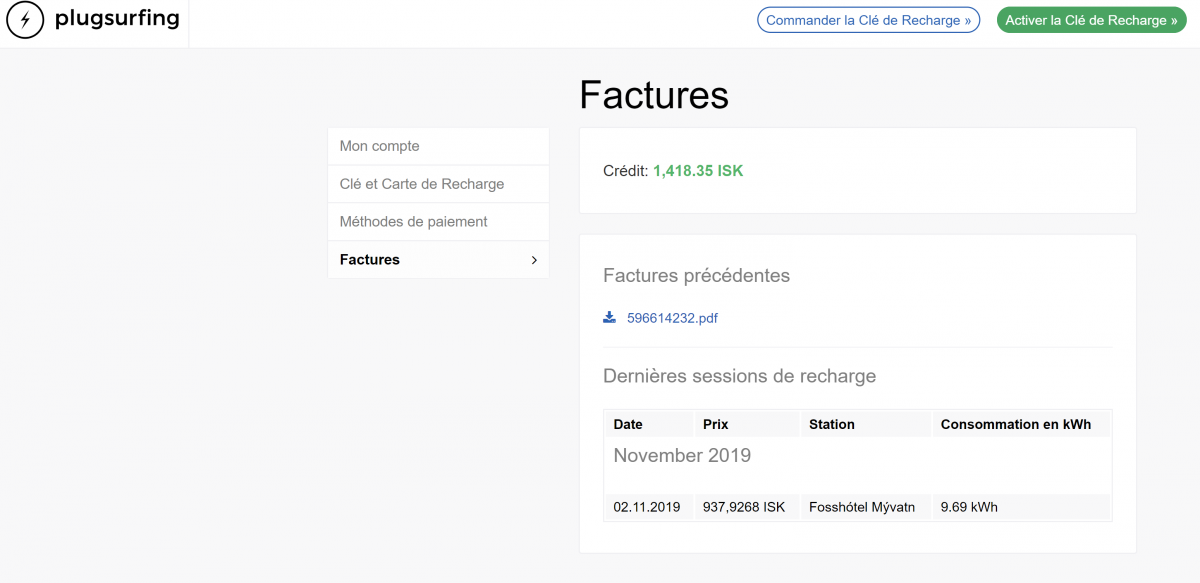Select the Factures sidebar label
Screen dimensions: 1200x583
(370, 260)
